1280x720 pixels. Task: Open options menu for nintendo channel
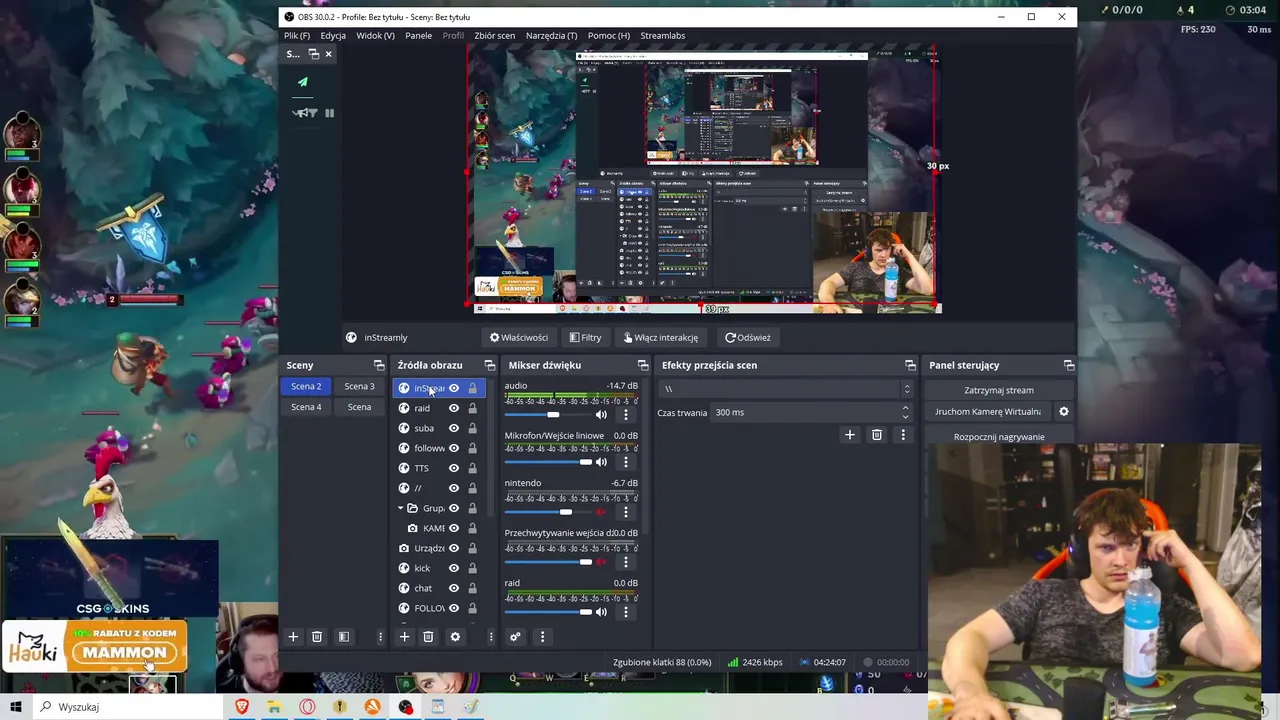[626, 512]
